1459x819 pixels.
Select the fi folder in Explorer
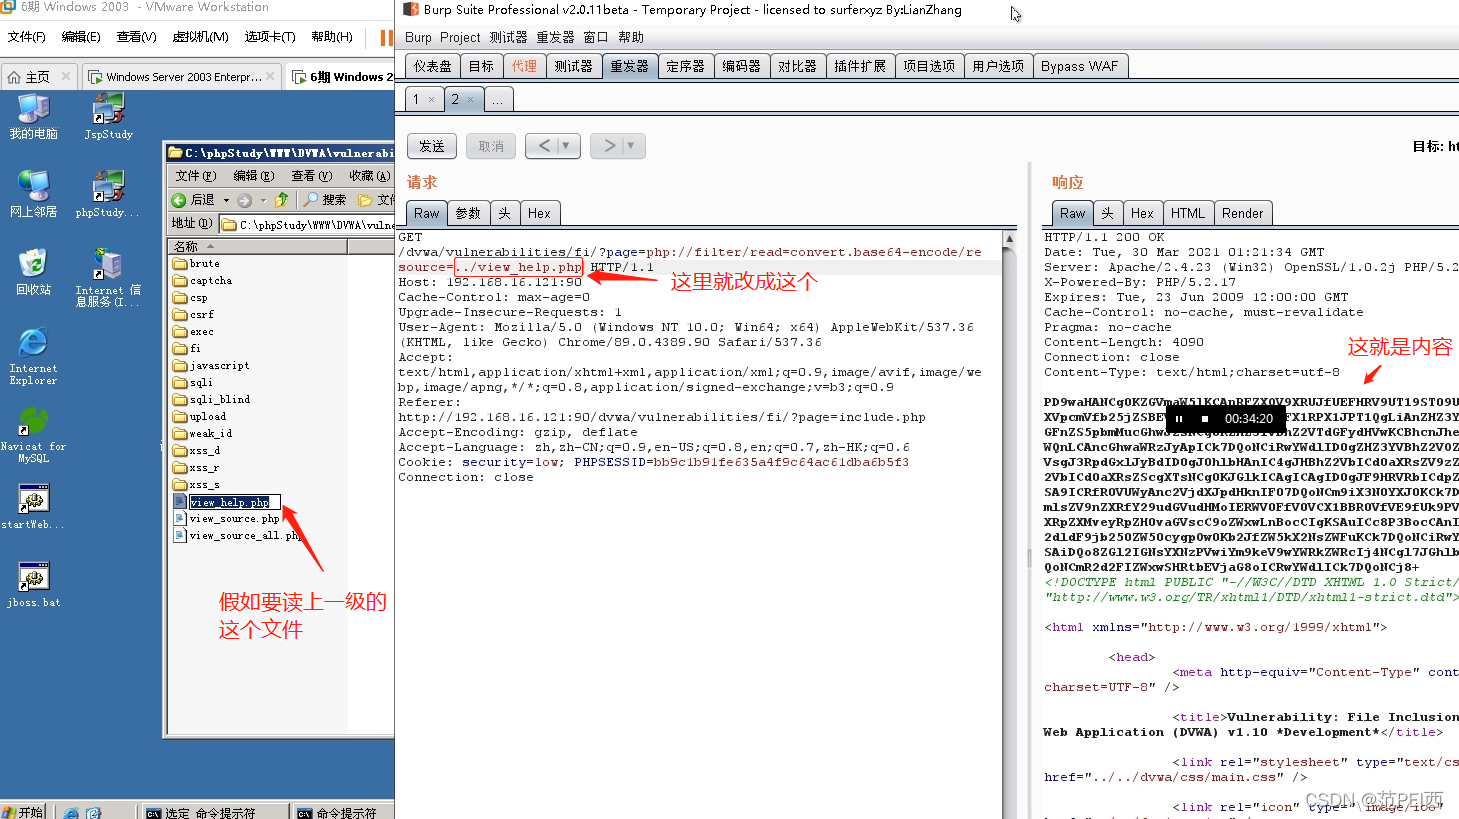click(x=187, y=349)
